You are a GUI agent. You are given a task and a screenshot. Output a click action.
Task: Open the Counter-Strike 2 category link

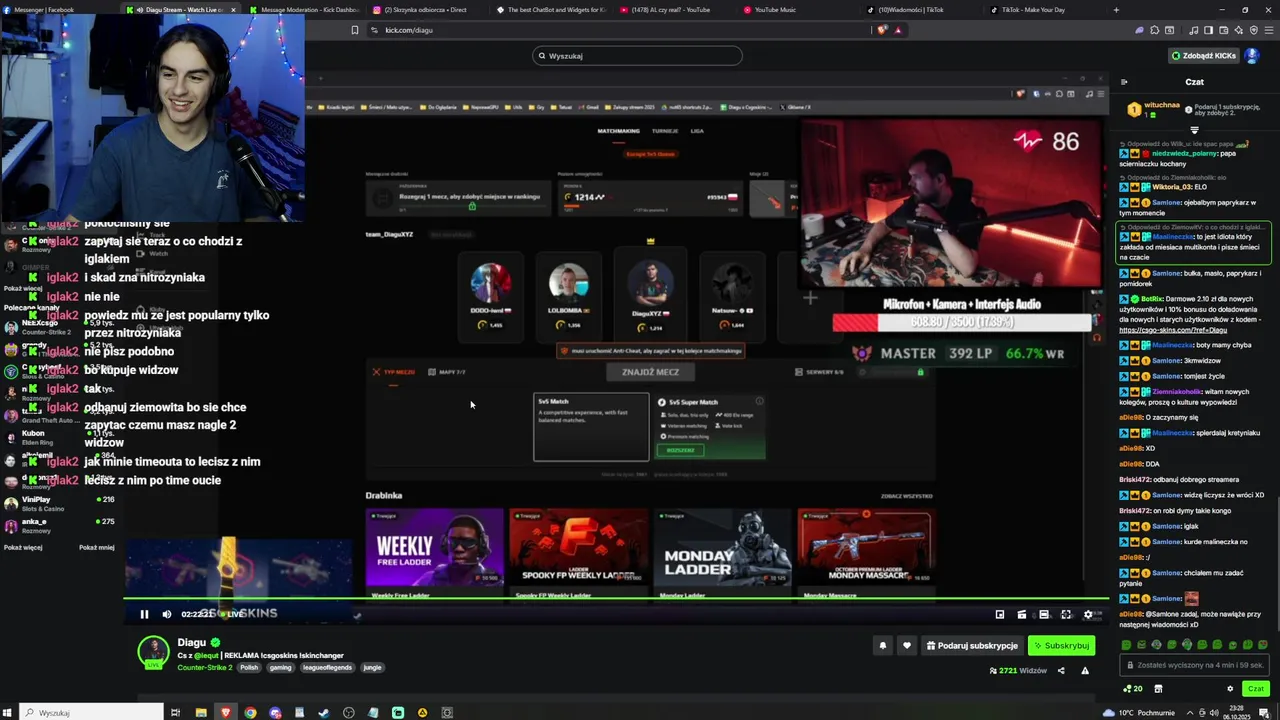coord(204,667)
